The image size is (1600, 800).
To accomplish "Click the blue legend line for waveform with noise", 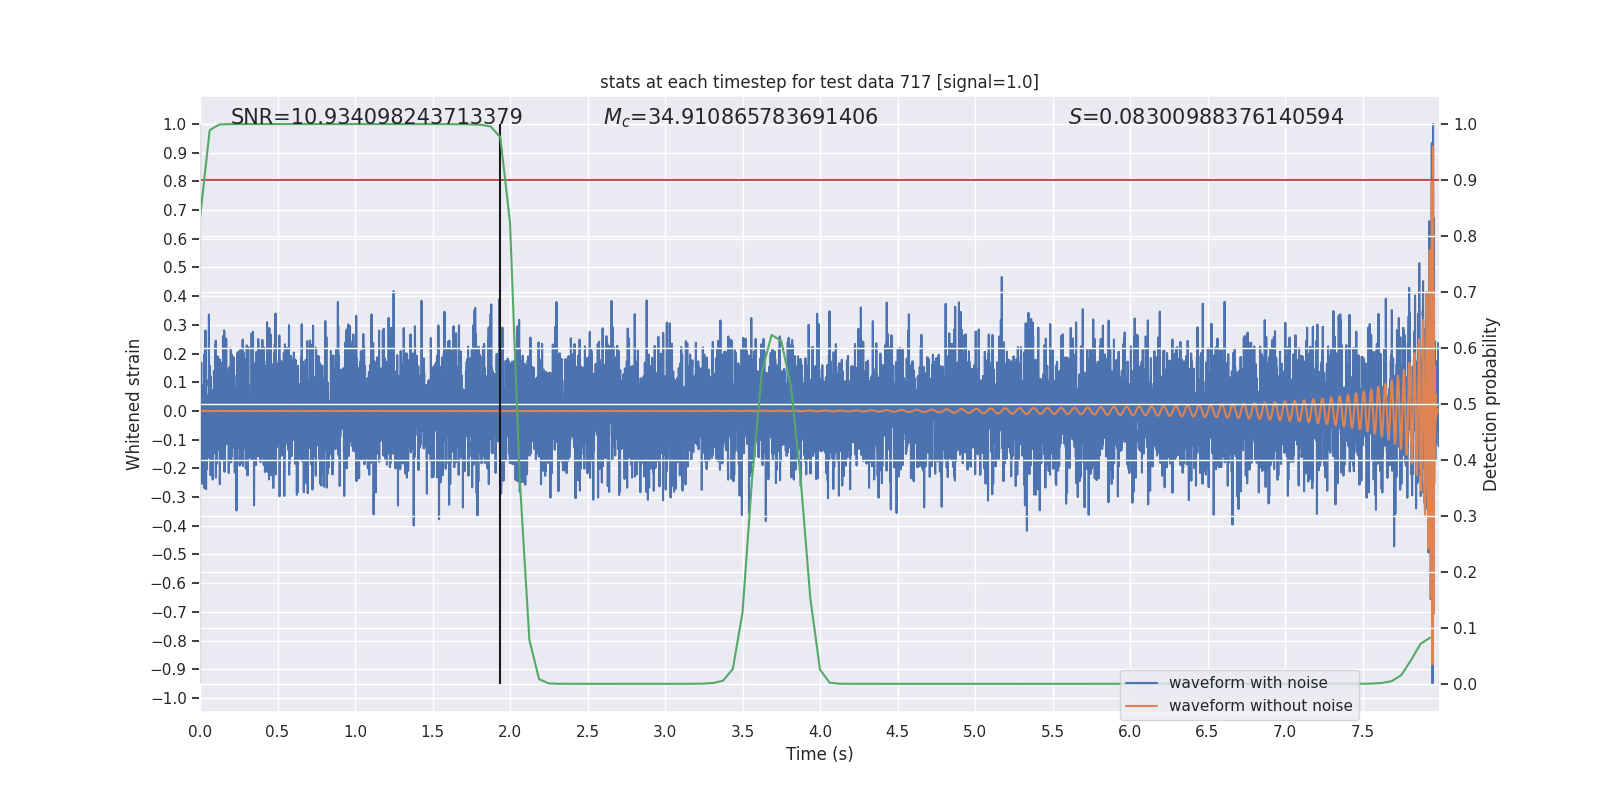I will pyautogui.click(x=1141, y=683).
